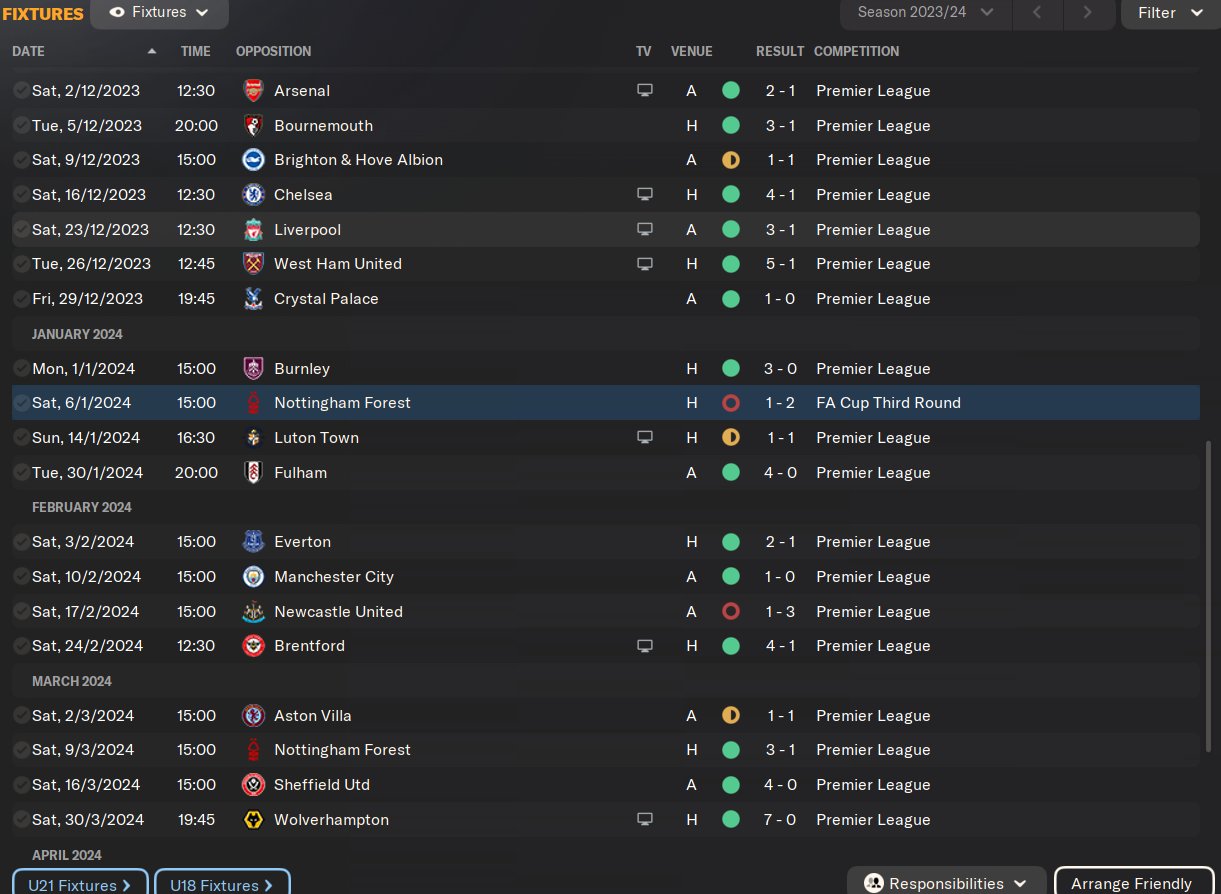Sort by the OPPOSITION column header

point(273,51)
